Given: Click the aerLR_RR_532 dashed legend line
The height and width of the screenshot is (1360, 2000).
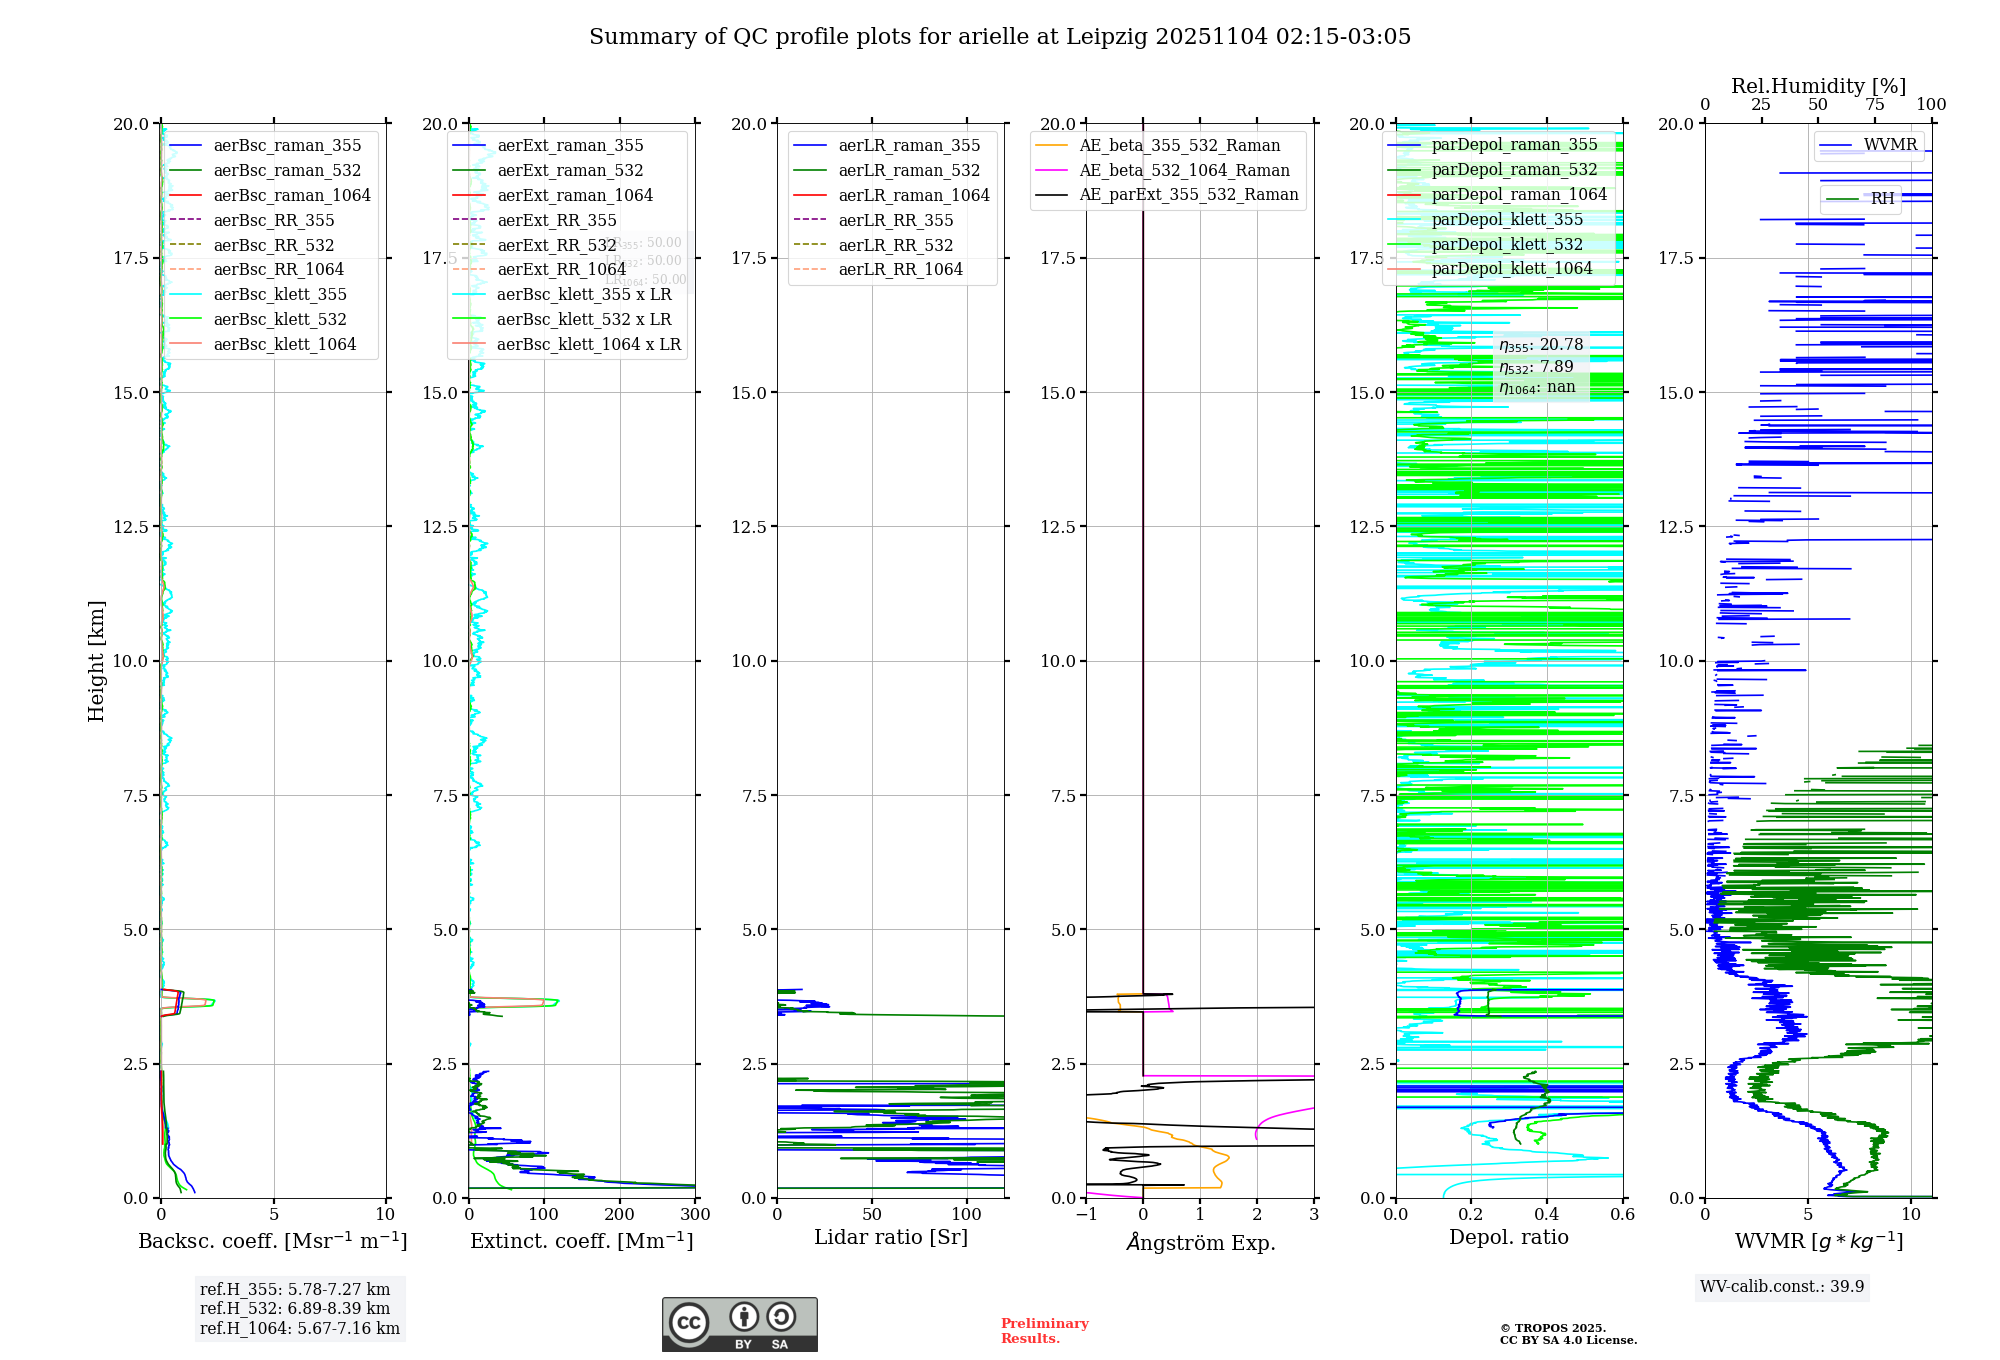Looking at the screenshot, I should coord(810,245).
